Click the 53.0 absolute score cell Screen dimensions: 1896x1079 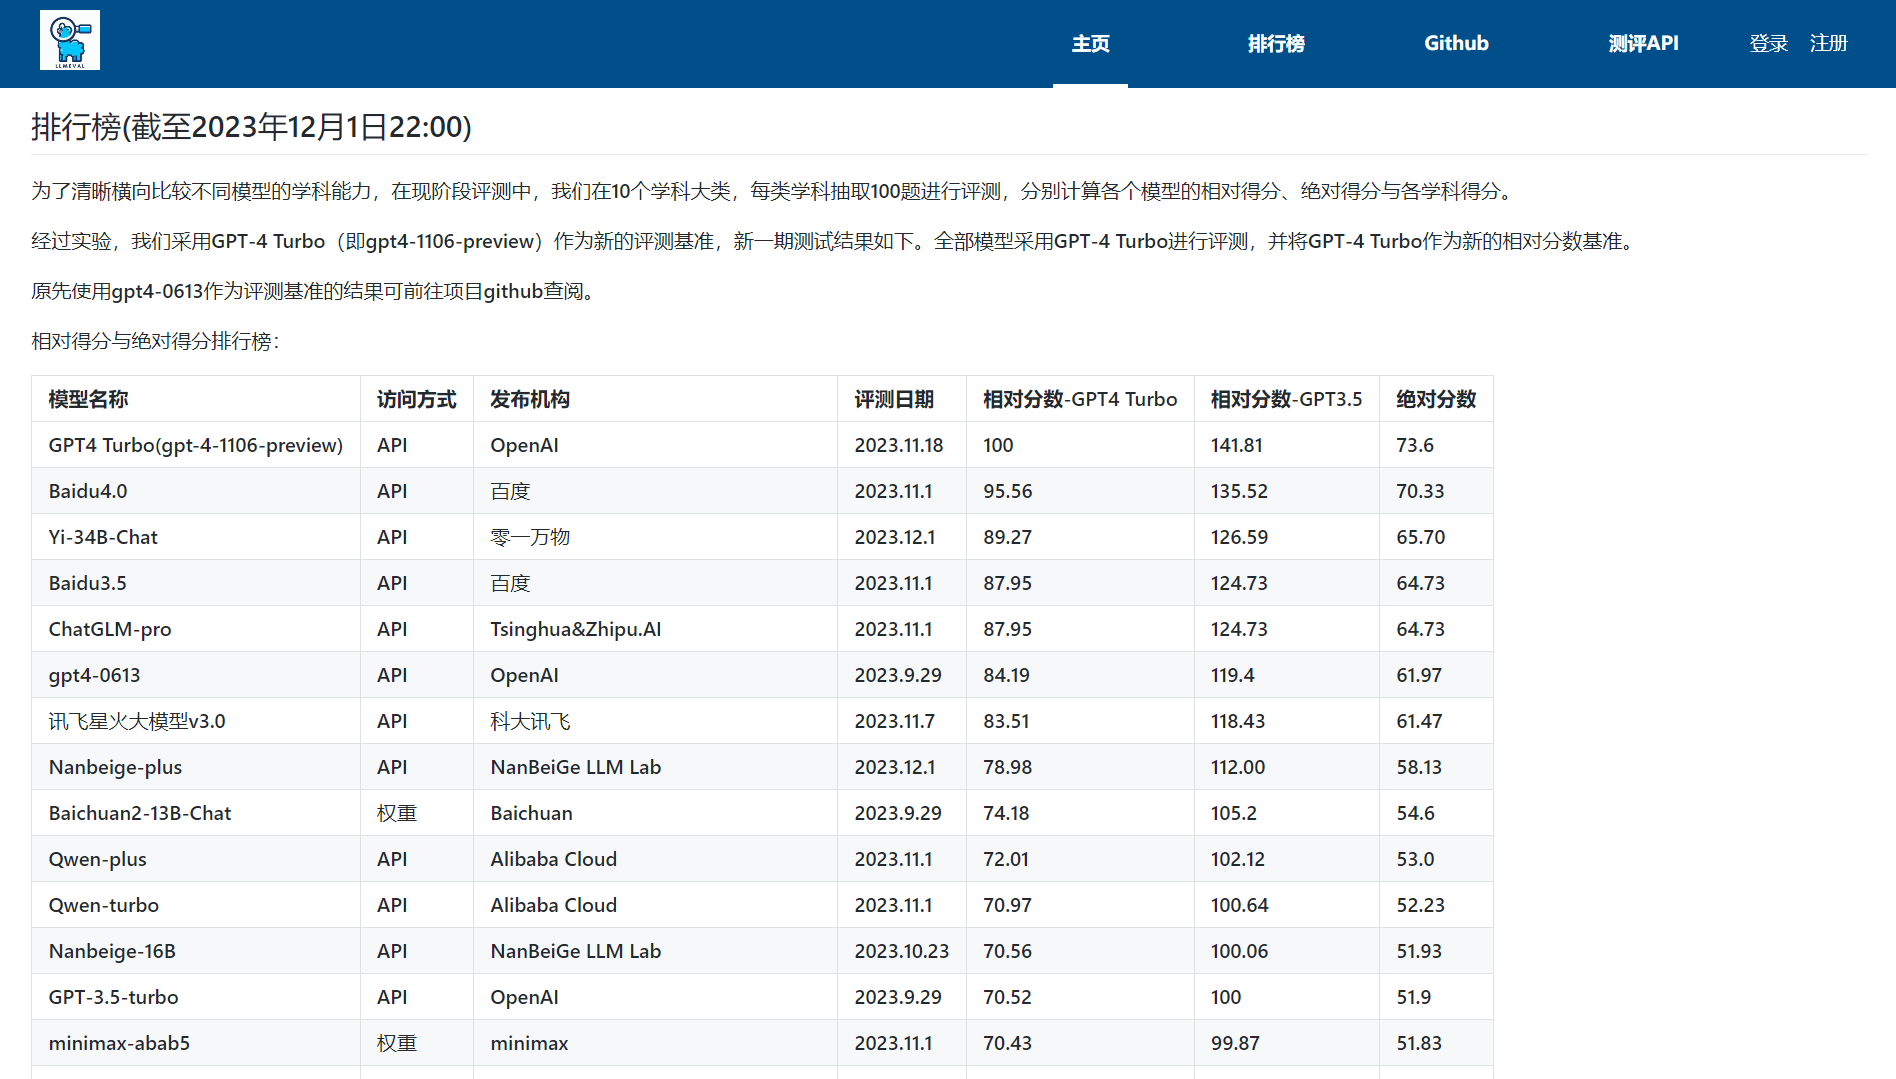click(x=1436, y=859)
